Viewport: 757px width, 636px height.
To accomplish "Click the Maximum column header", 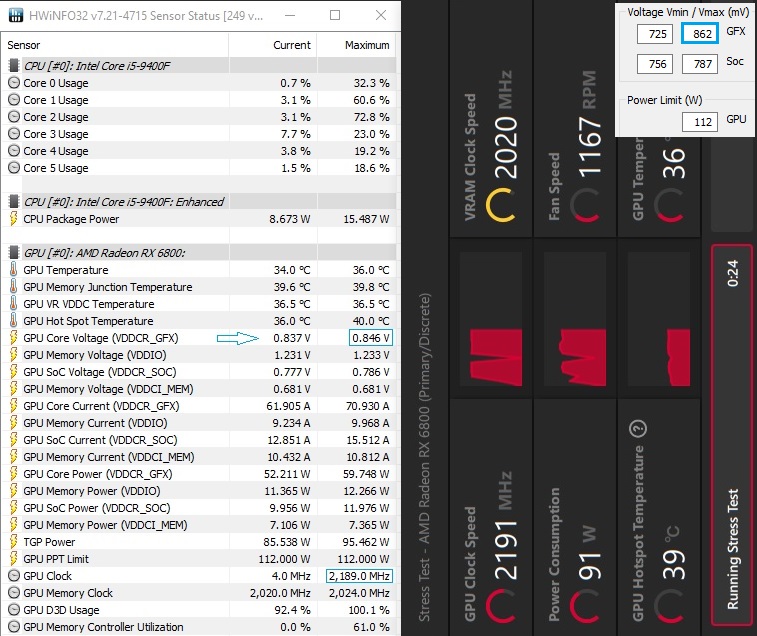I will coord(367,45).
